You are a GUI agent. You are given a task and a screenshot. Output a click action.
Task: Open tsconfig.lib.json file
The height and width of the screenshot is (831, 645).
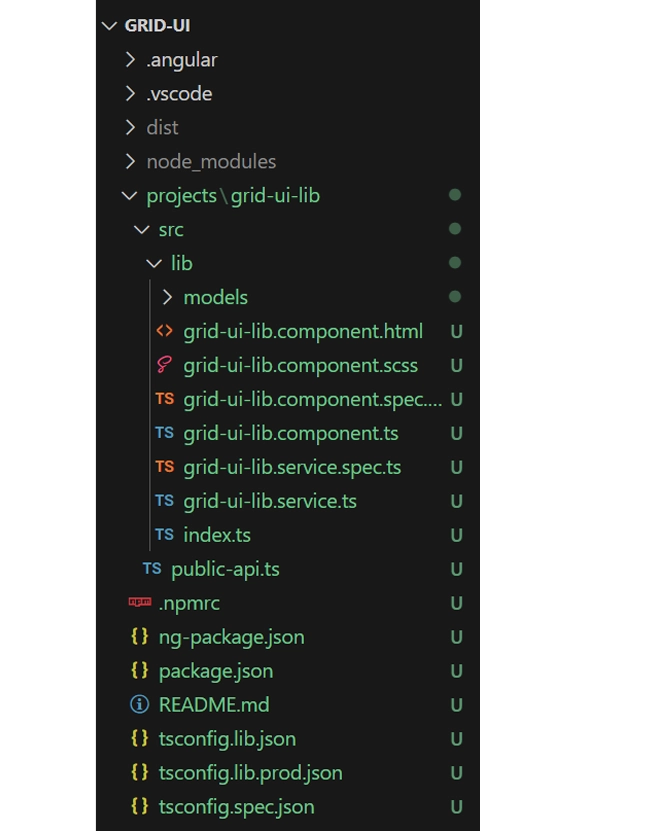[x=227, y=739]
